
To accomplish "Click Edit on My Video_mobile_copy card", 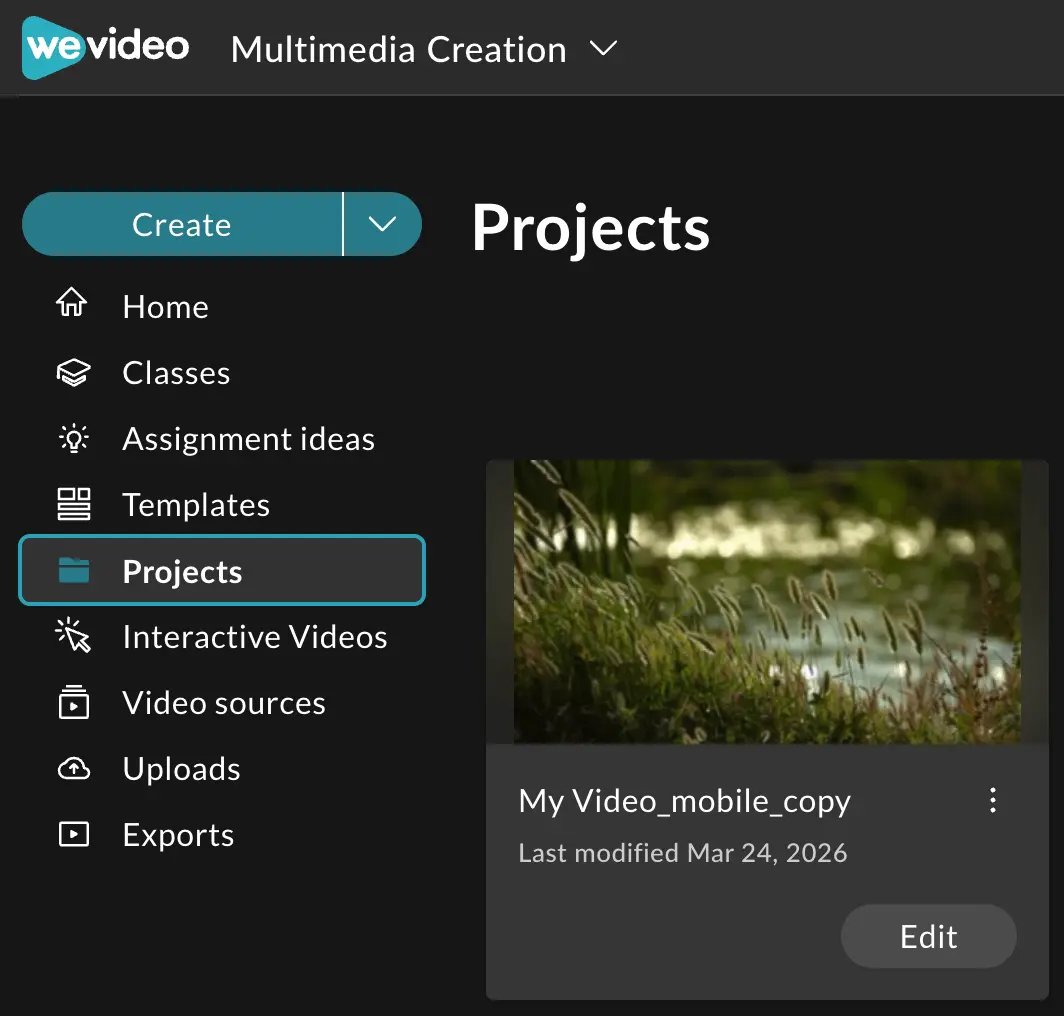I will [x=928, y=937].
